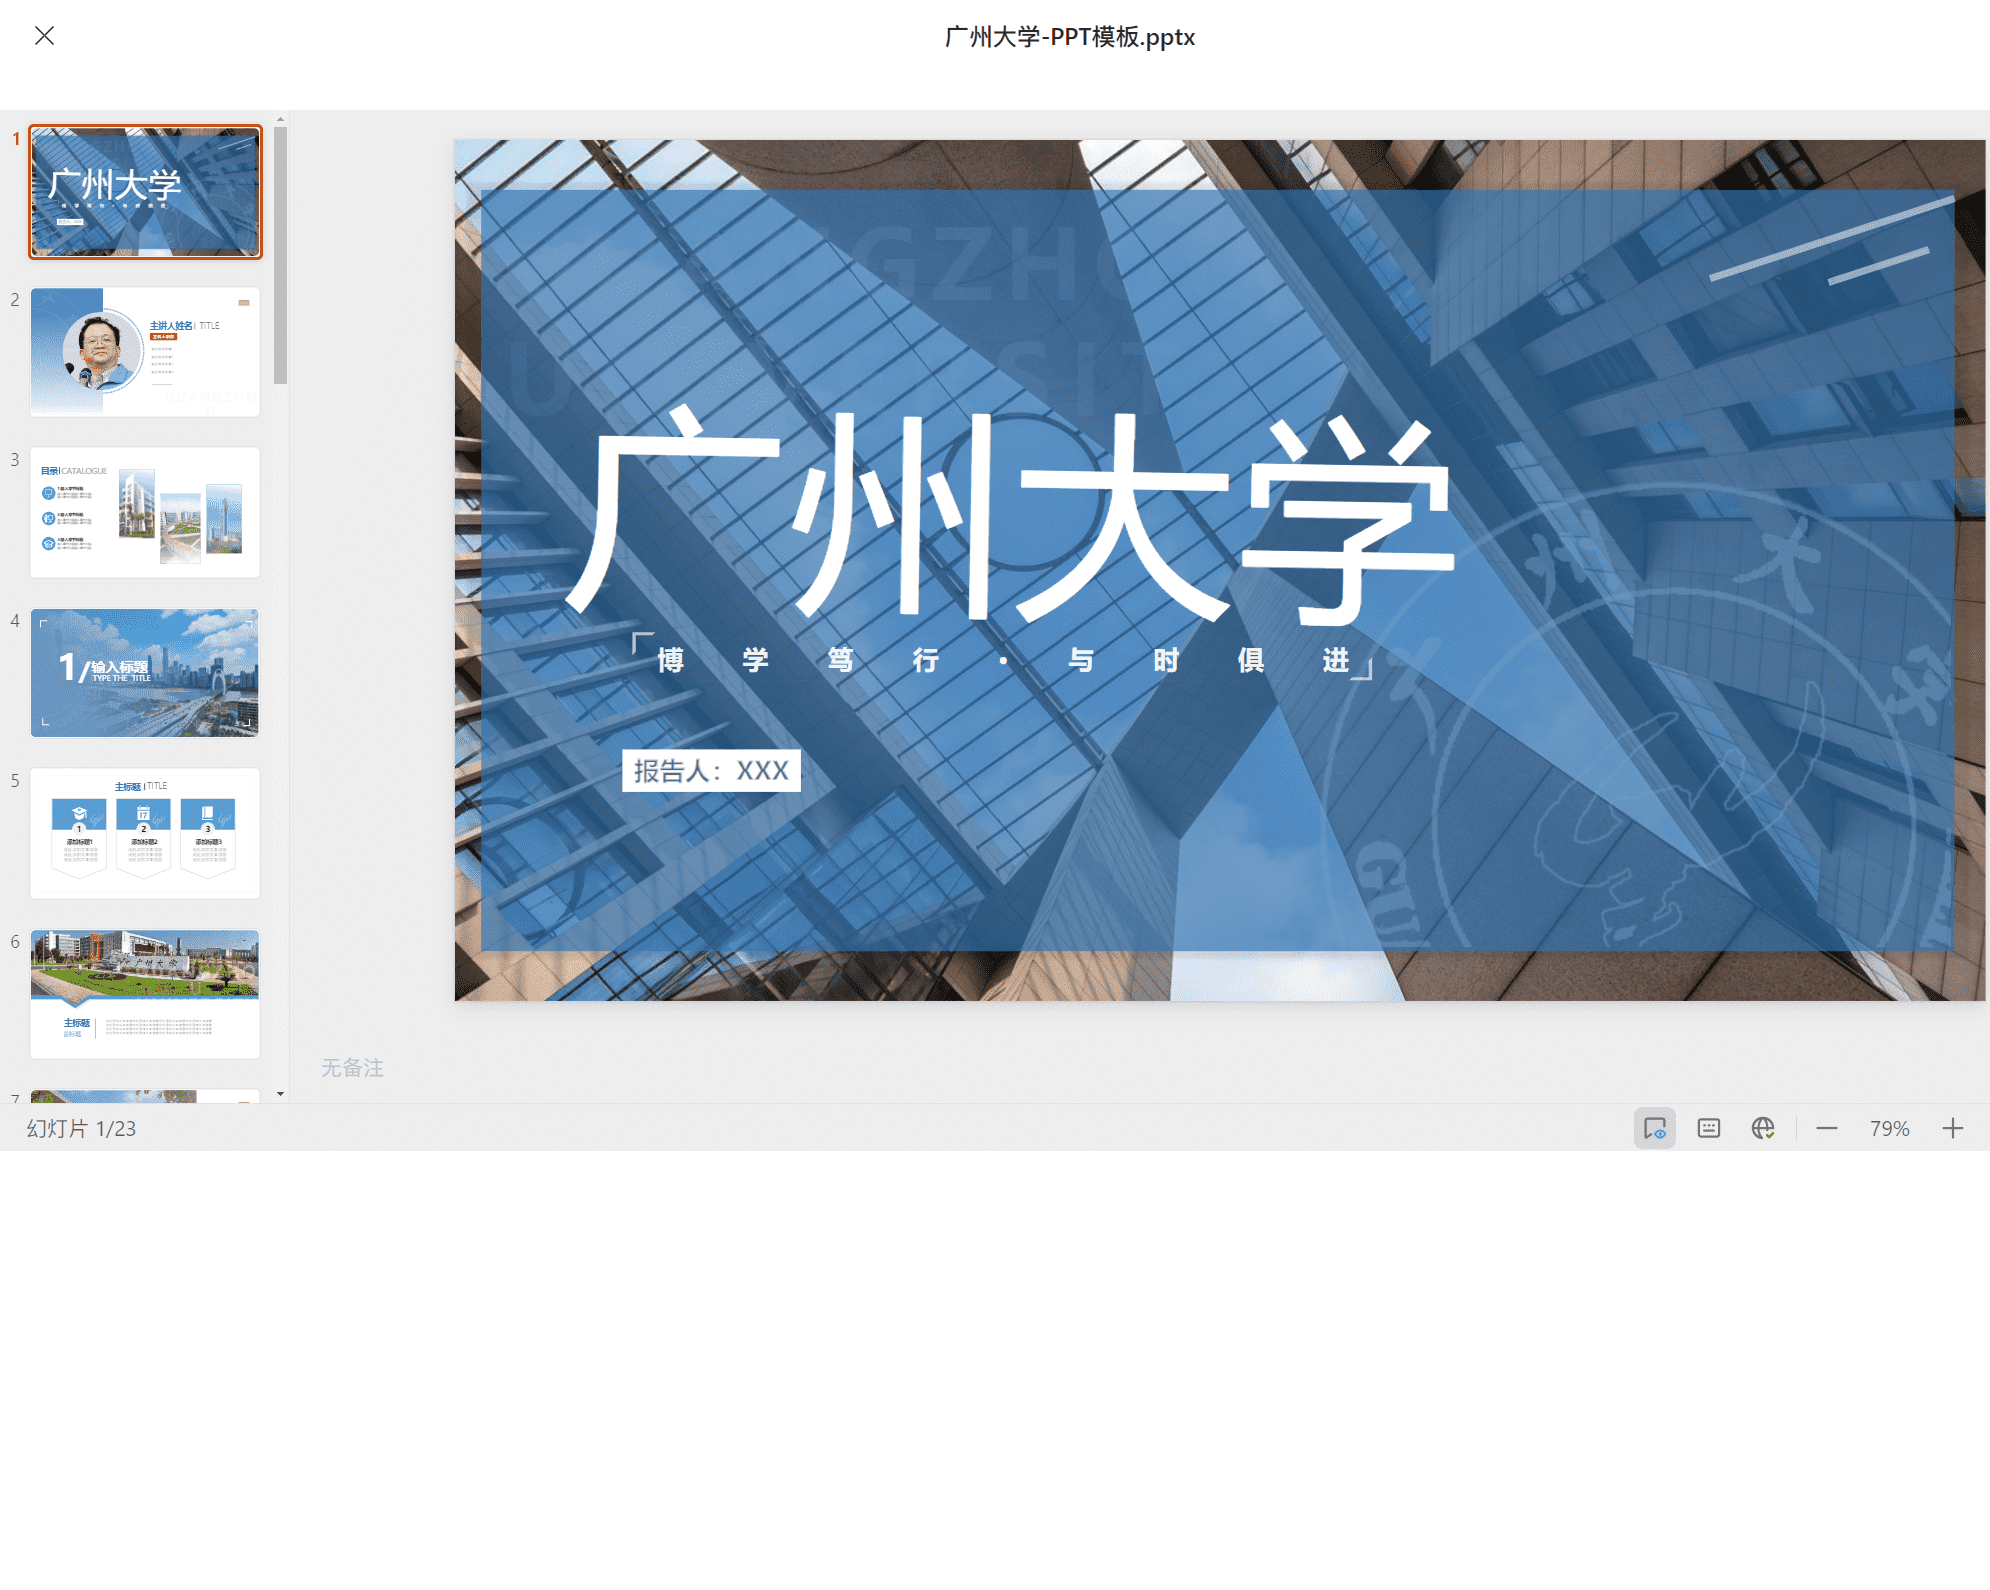Zoom in with the plus button
Image resolution: width=1990 pixels, height=1590 pixels.
[x=1953, y=1128]
